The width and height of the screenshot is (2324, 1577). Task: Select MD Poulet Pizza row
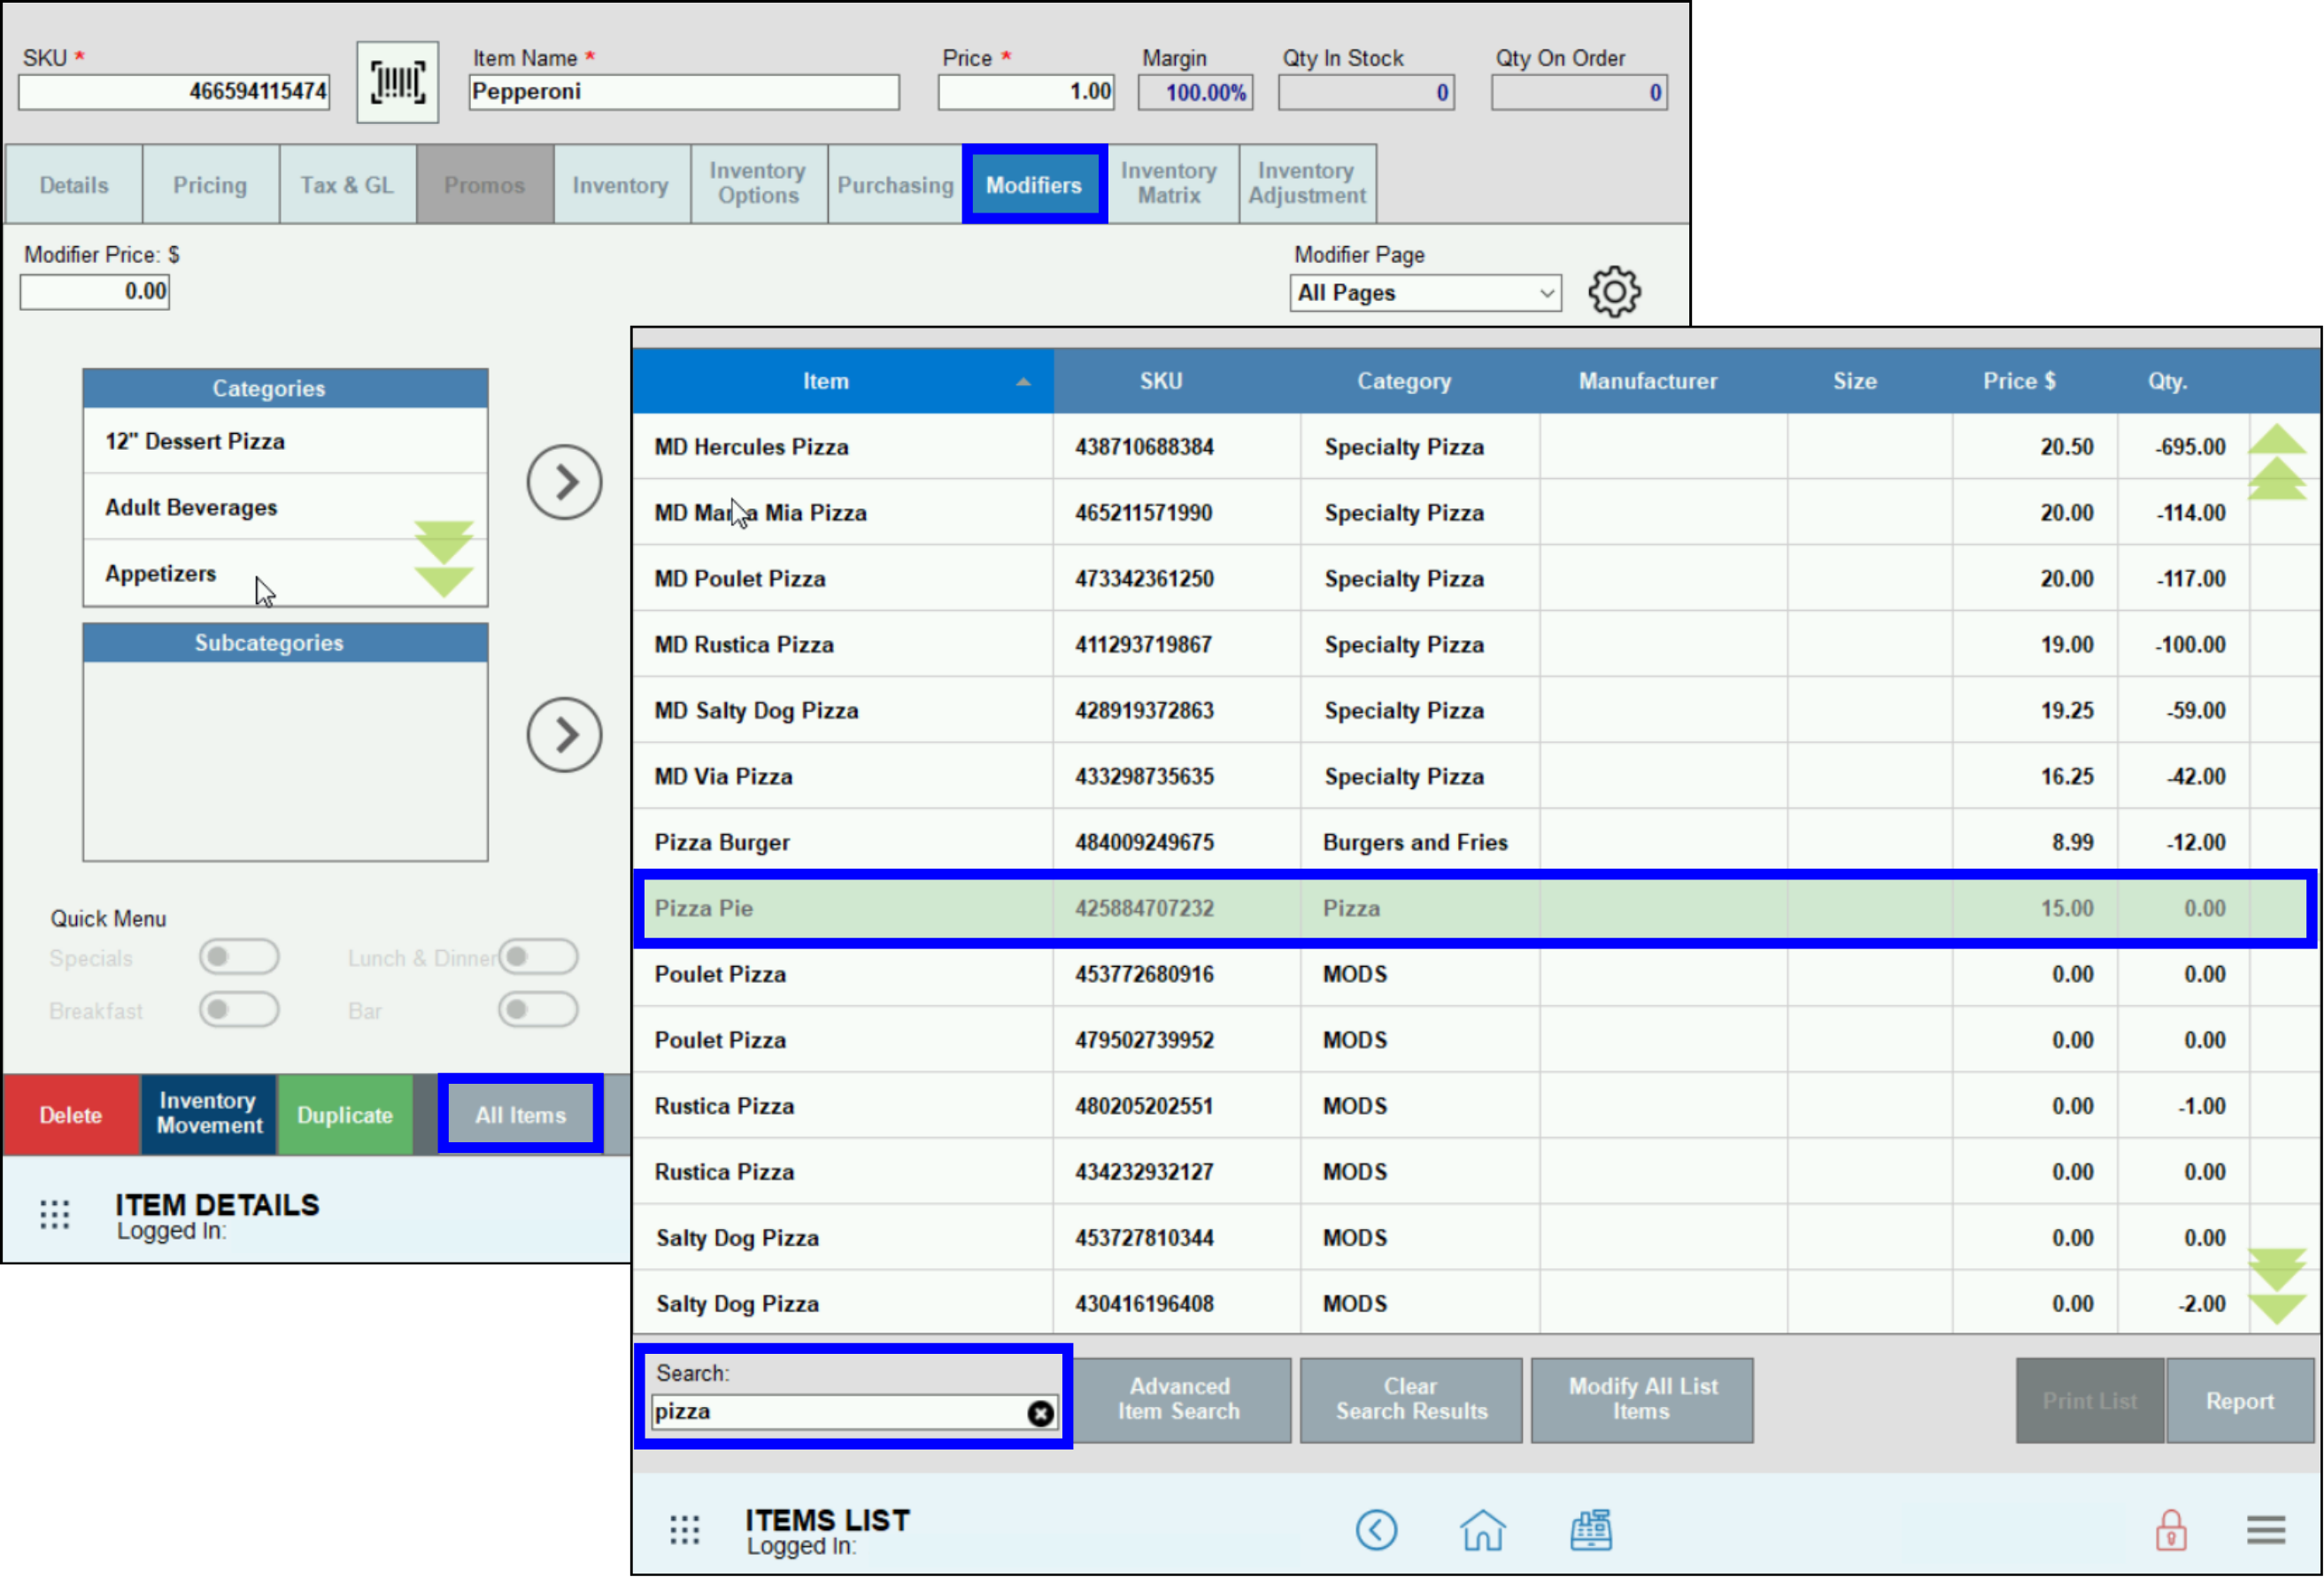(1440, 578)
